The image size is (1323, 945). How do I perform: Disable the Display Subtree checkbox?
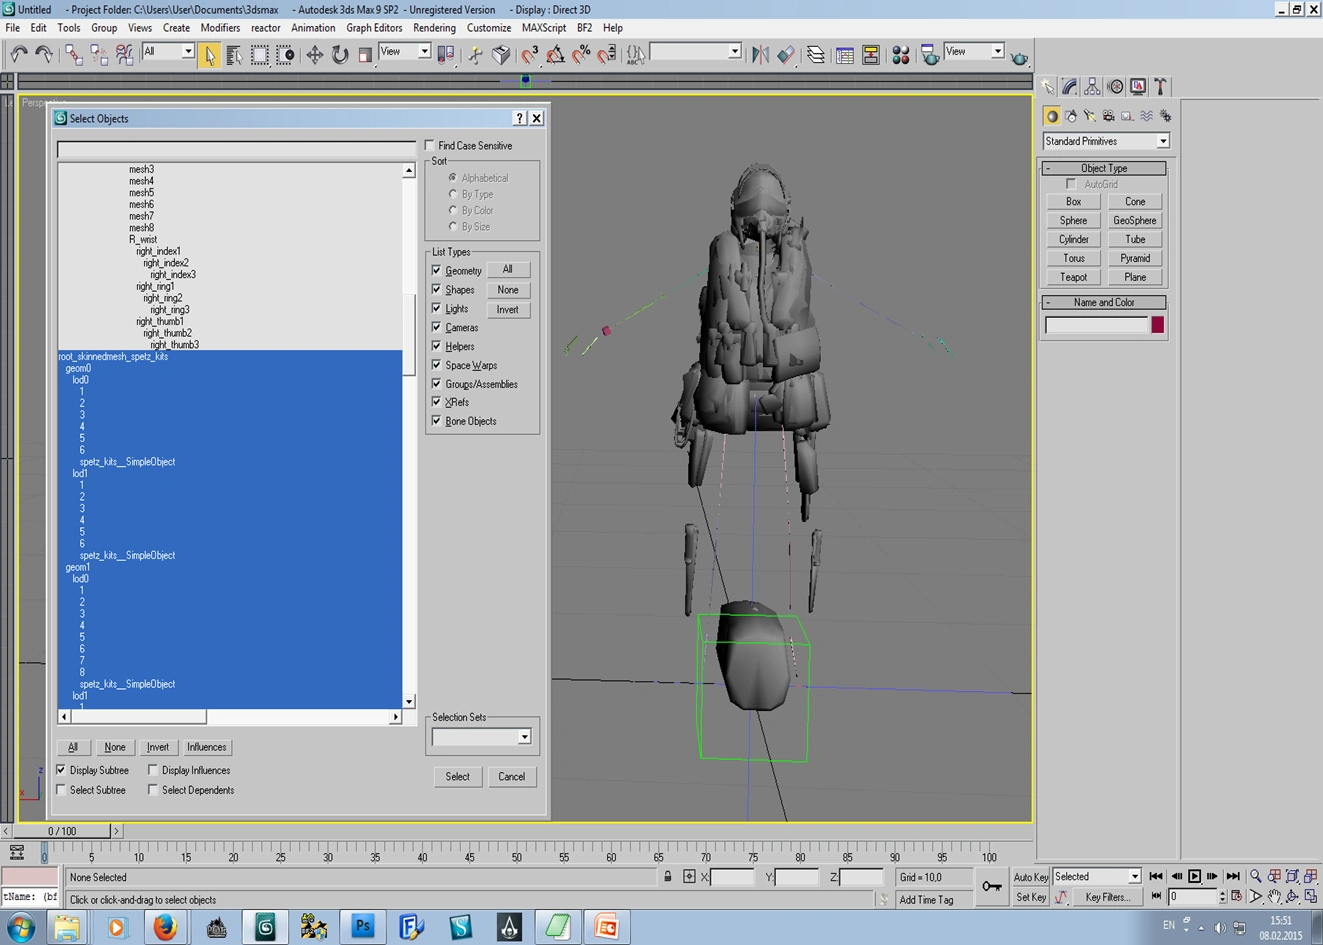click(x=62, y=770)
